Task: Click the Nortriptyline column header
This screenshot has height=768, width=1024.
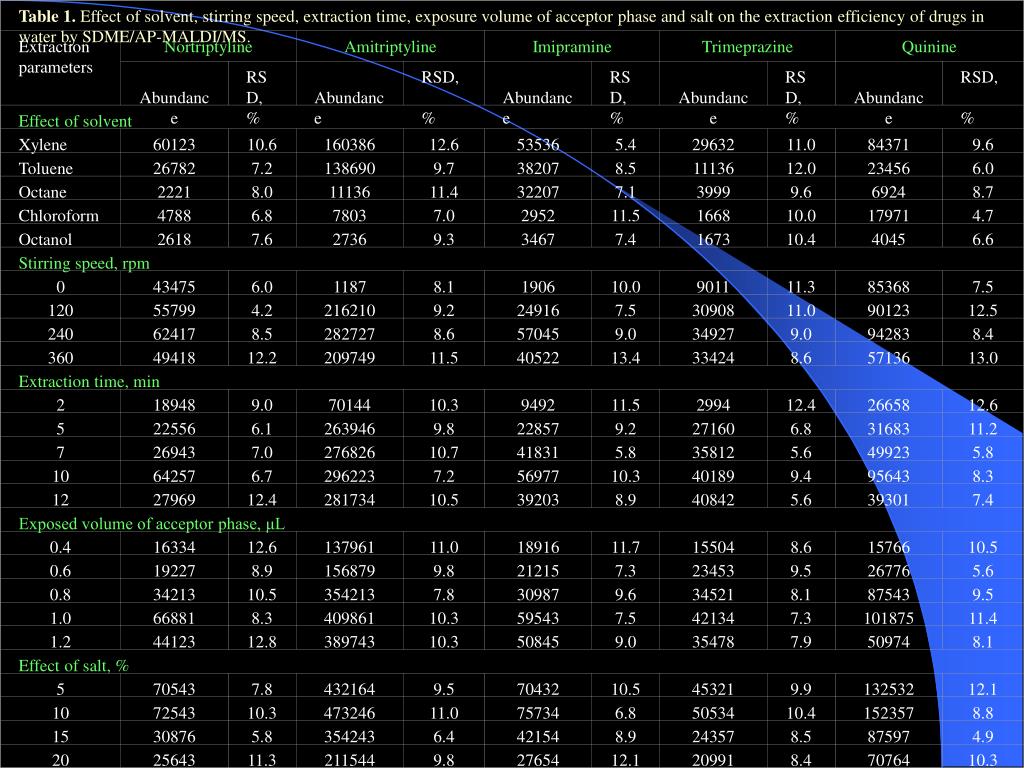Action: coord(208,47)
